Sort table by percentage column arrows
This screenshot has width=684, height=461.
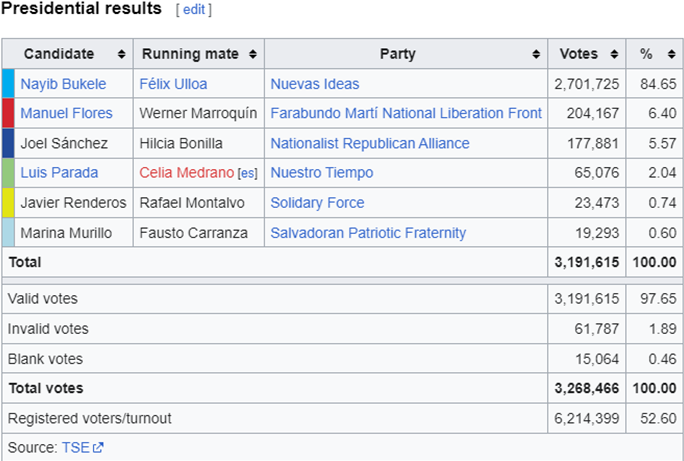pos(671,54)
